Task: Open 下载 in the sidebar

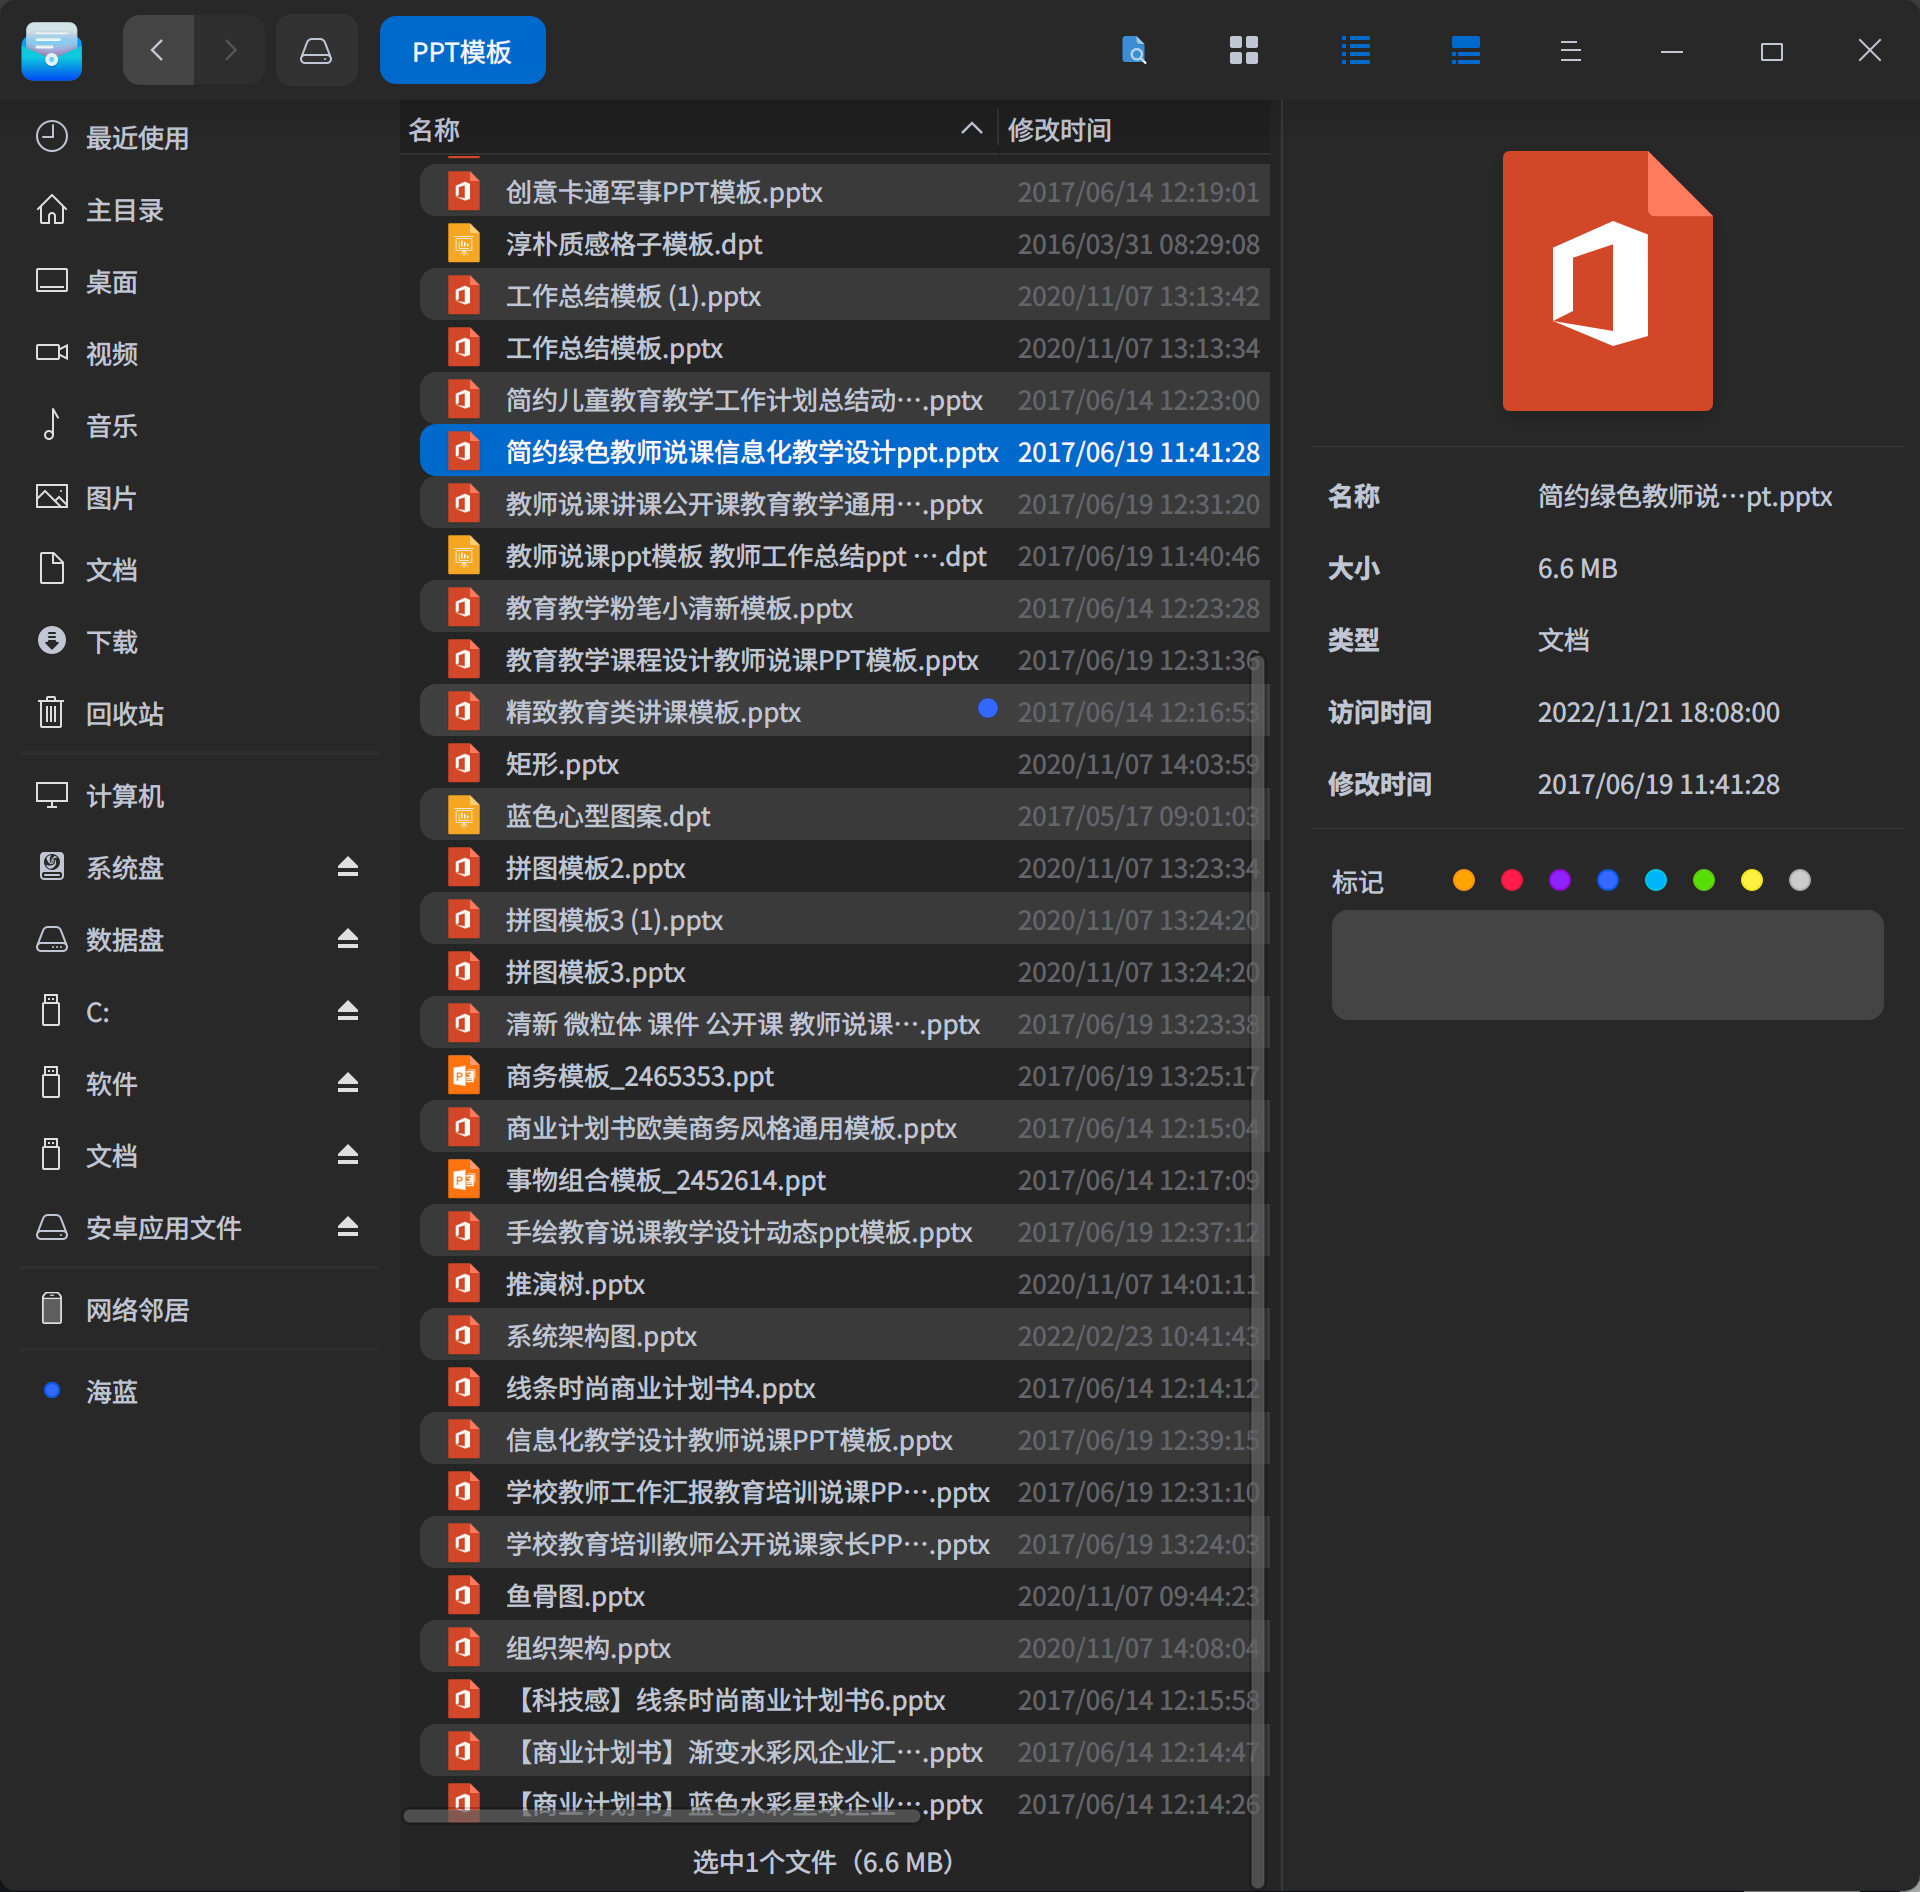Action: (111, 641)
